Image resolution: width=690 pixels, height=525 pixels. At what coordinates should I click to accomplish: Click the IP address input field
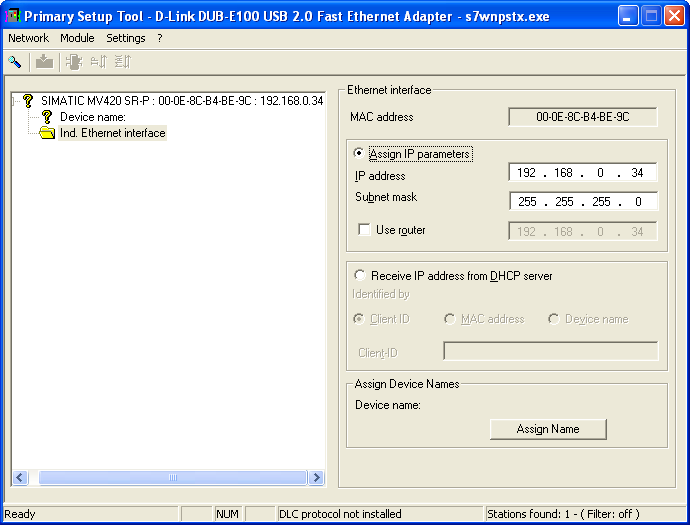tap(583, 173)
